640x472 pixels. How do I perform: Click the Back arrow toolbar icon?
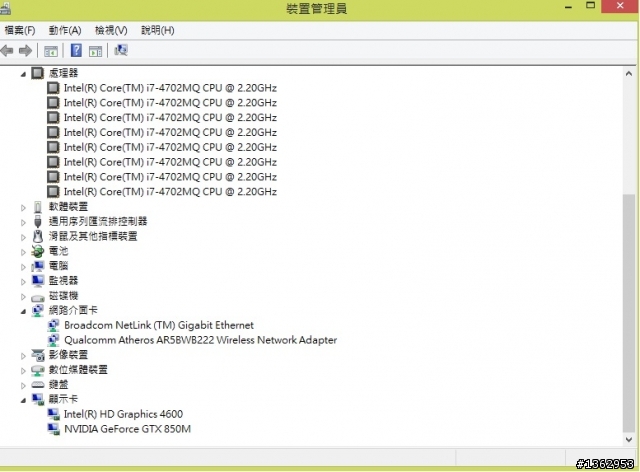click(7, 51)
